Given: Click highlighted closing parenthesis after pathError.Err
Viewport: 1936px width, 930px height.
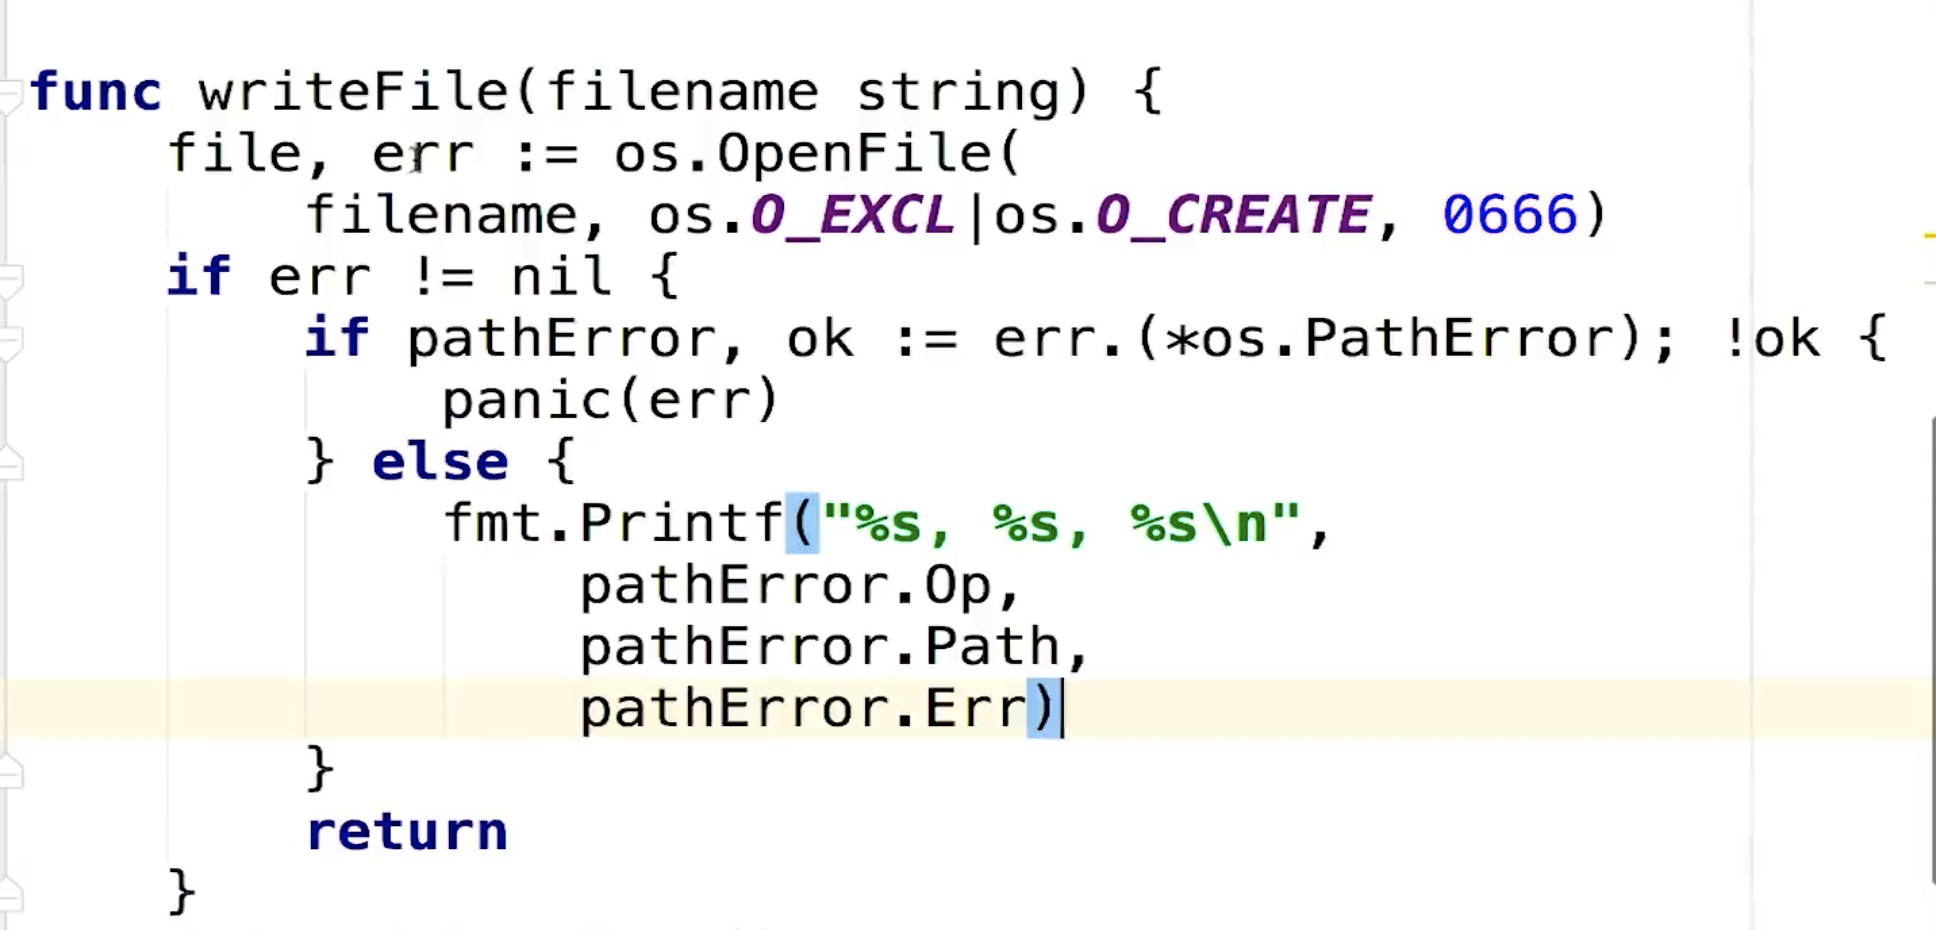Looking at the screenshot, I should tap(1044, 709).
